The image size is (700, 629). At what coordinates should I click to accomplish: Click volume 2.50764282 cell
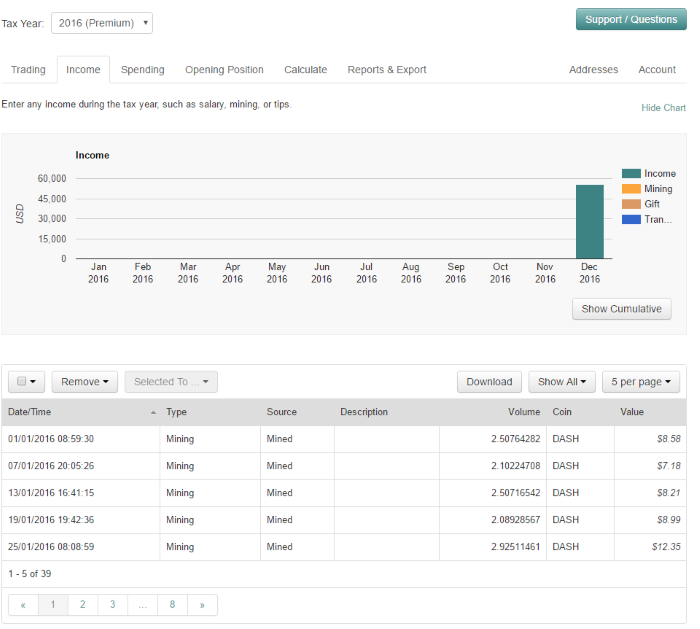click(x=493, y=439)
